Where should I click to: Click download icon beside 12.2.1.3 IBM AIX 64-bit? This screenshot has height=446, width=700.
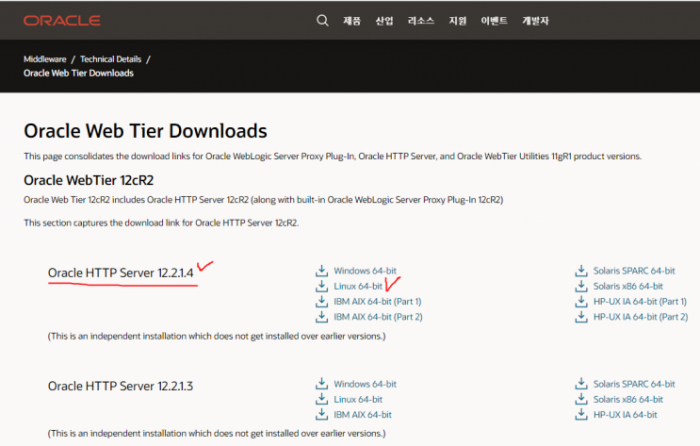click(321, 414)
